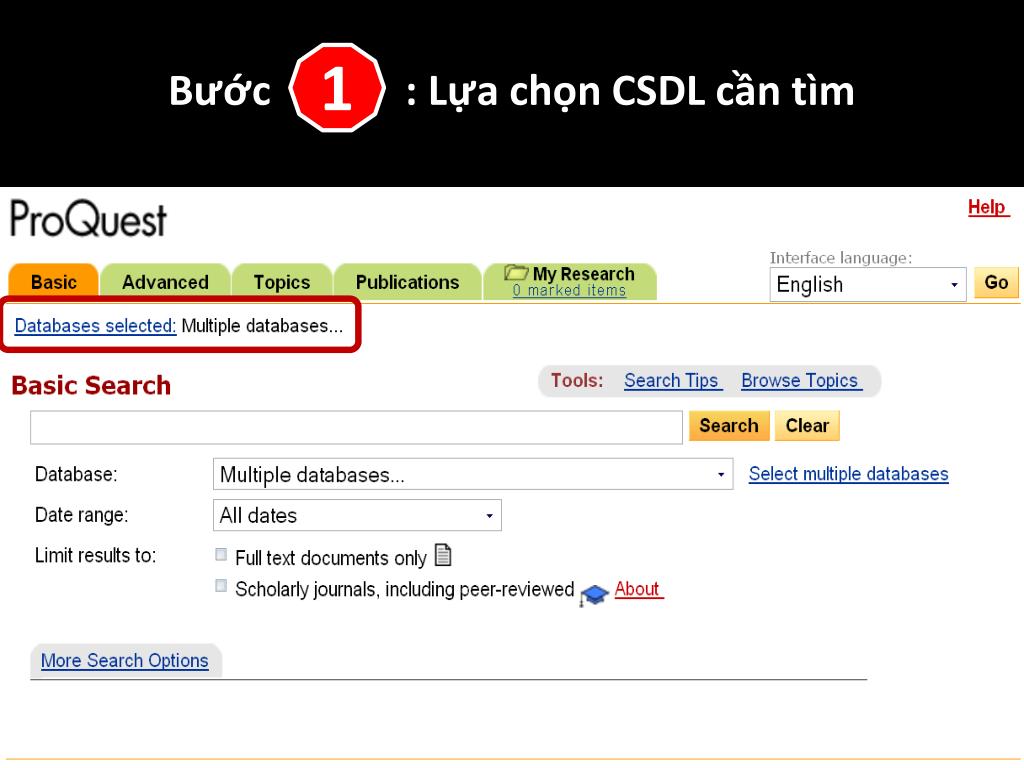
Task: Open the Topics tab
Action: 281,282
